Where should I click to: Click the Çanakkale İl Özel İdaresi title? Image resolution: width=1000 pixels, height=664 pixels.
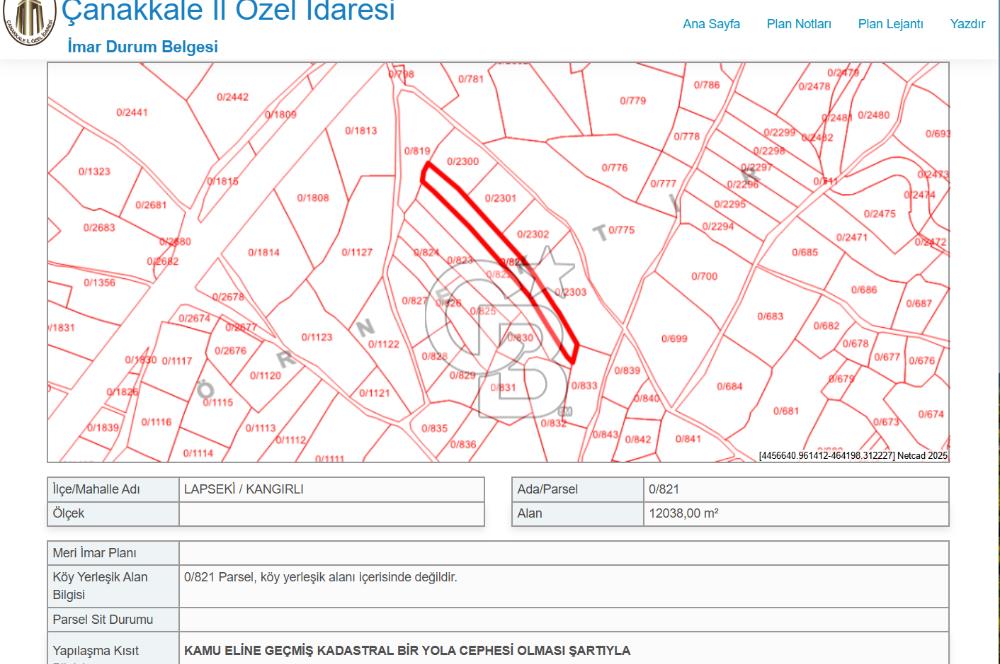coord(228,11)
